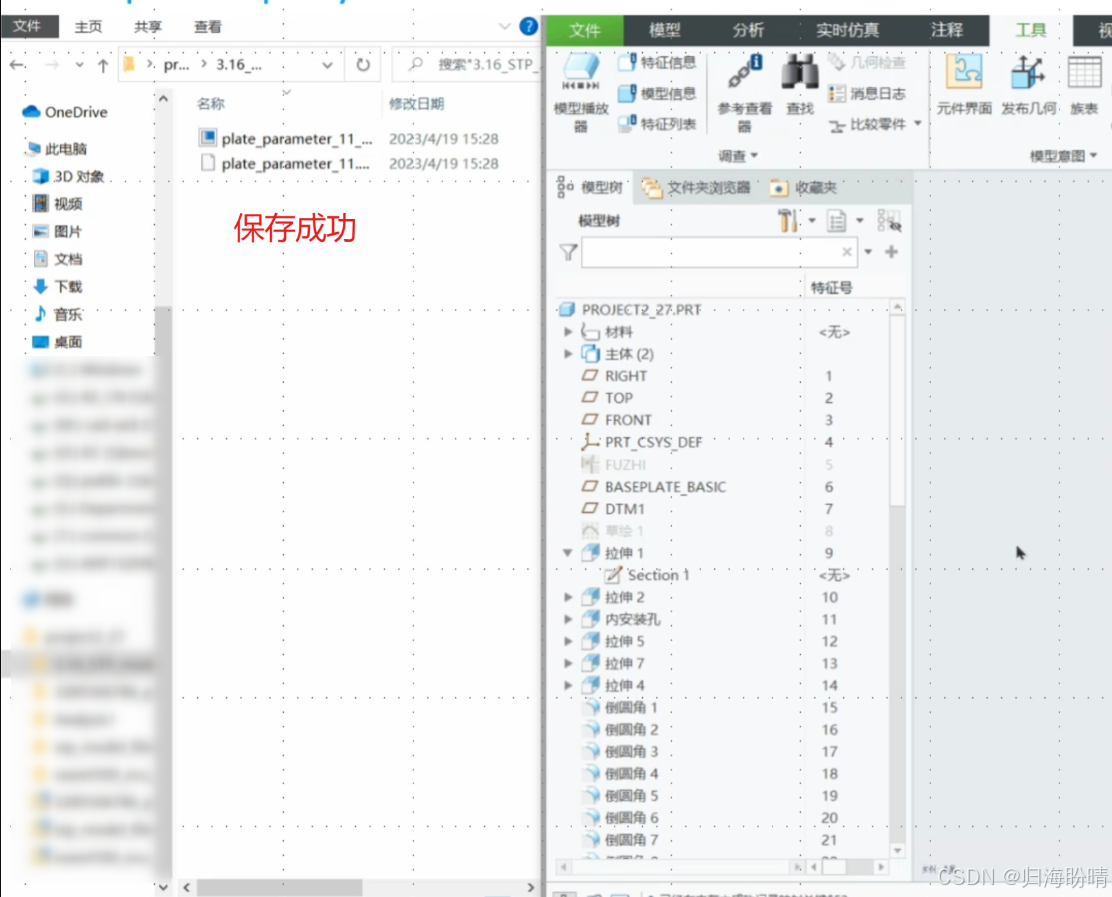Select the BASEPLATE_BASIC datum plane
The image size is (1112, 897).
click(665, 487)
